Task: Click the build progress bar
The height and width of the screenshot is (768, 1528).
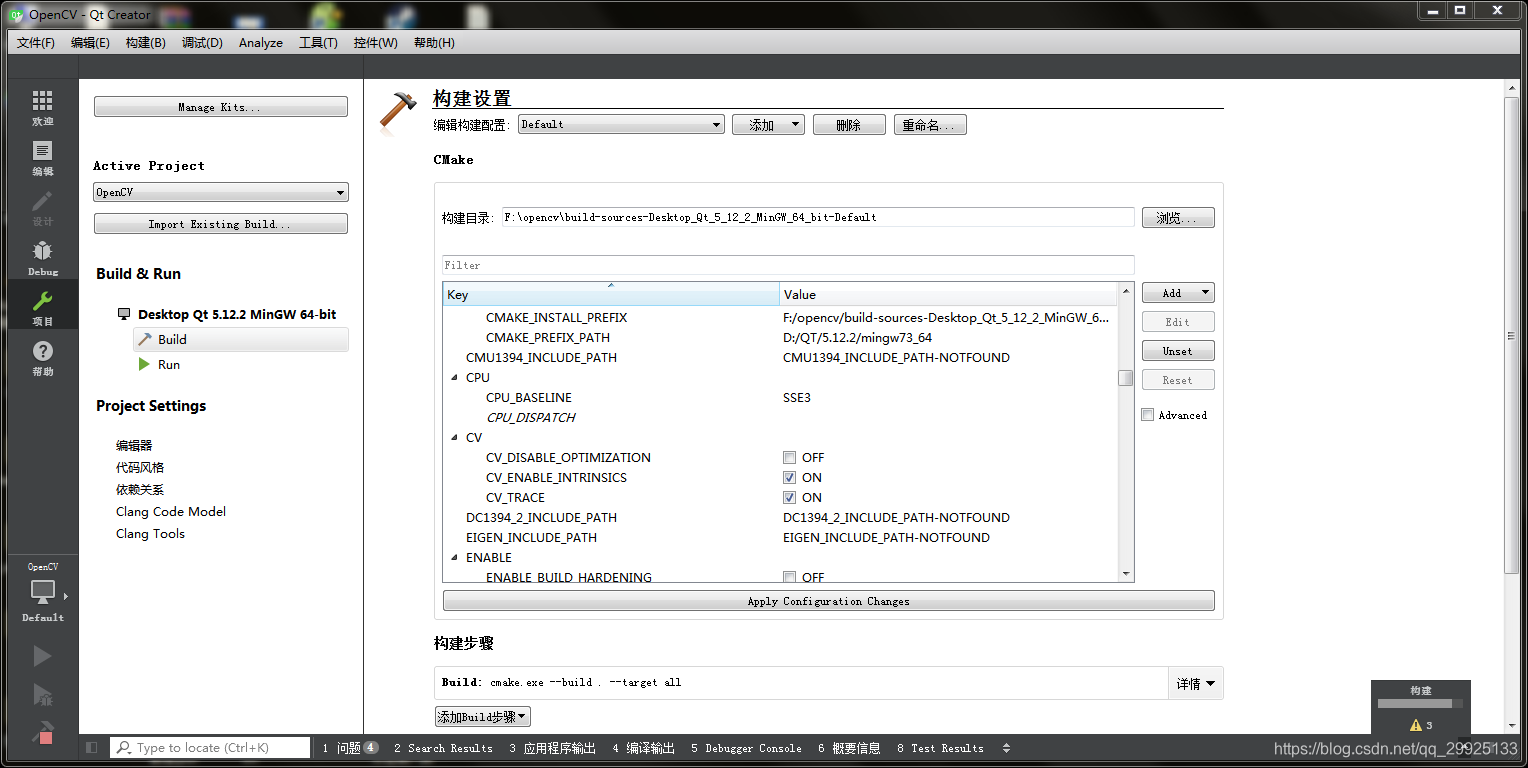Action: (1420, 704)
